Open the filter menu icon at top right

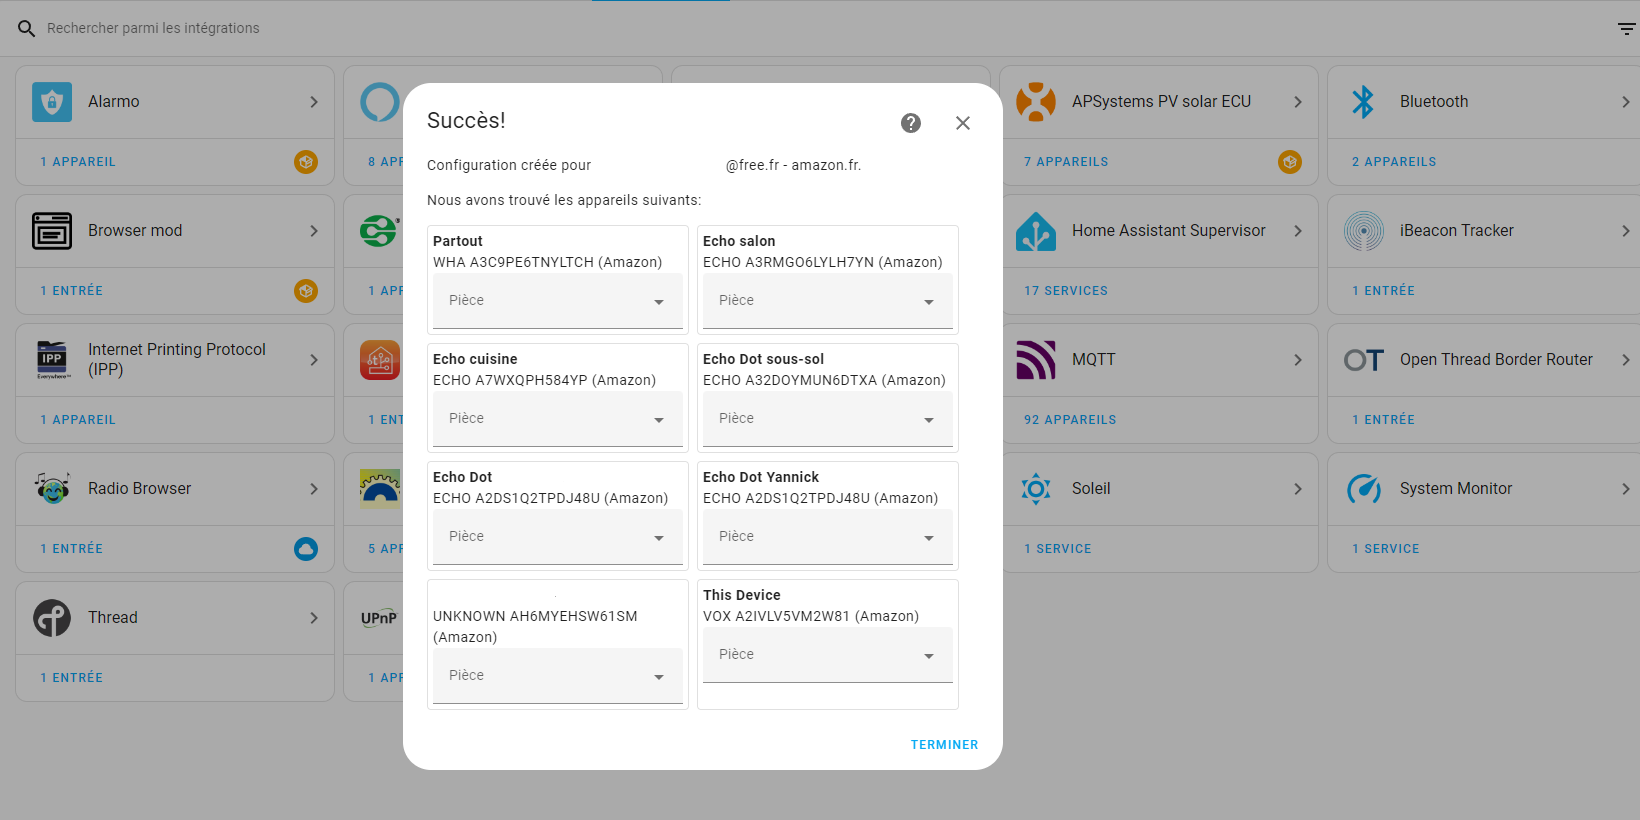[x=1627, y=28]
